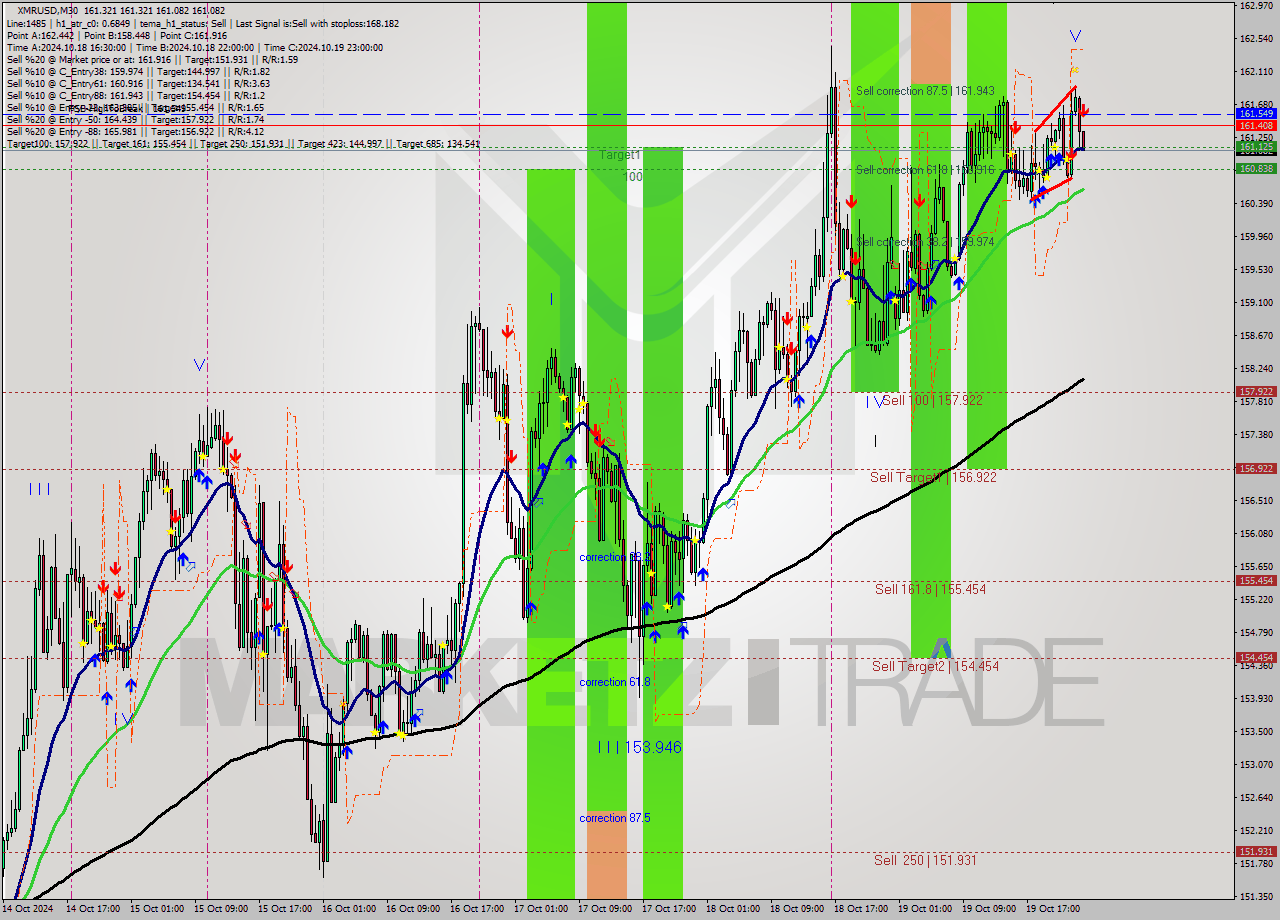Viewport: 1280px width, 920px height.
Task: Click the 'Sell Target1 | 156.922' annotation
Action: coord(933,477)
